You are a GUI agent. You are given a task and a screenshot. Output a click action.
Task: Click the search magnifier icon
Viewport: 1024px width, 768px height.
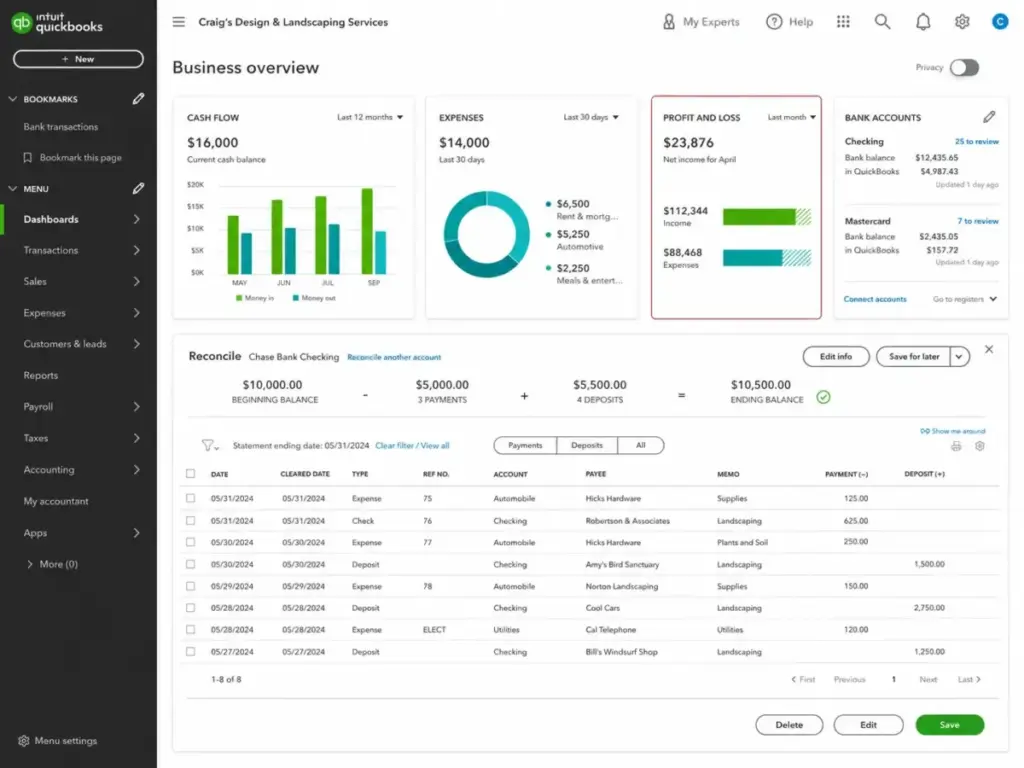(x=882, y=22)
